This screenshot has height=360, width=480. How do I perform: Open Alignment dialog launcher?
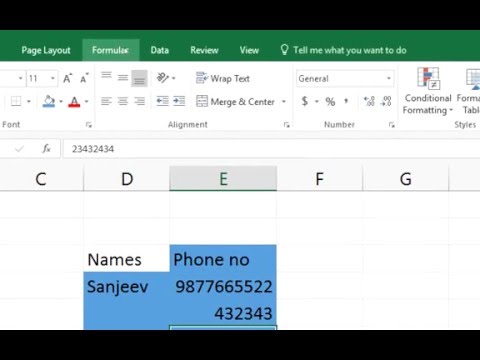287,125
